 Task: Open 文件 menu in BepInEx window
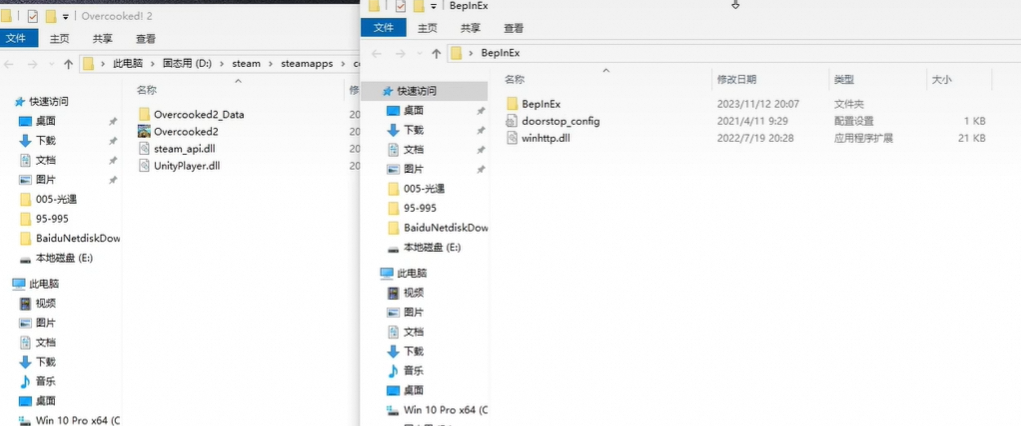(384, 28)
